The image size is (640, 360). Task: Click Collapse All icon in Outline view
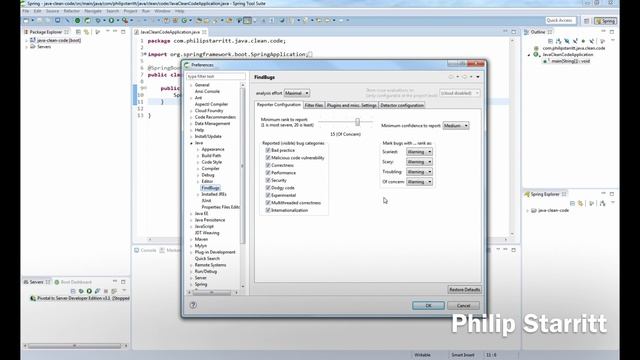pos(550,41)
